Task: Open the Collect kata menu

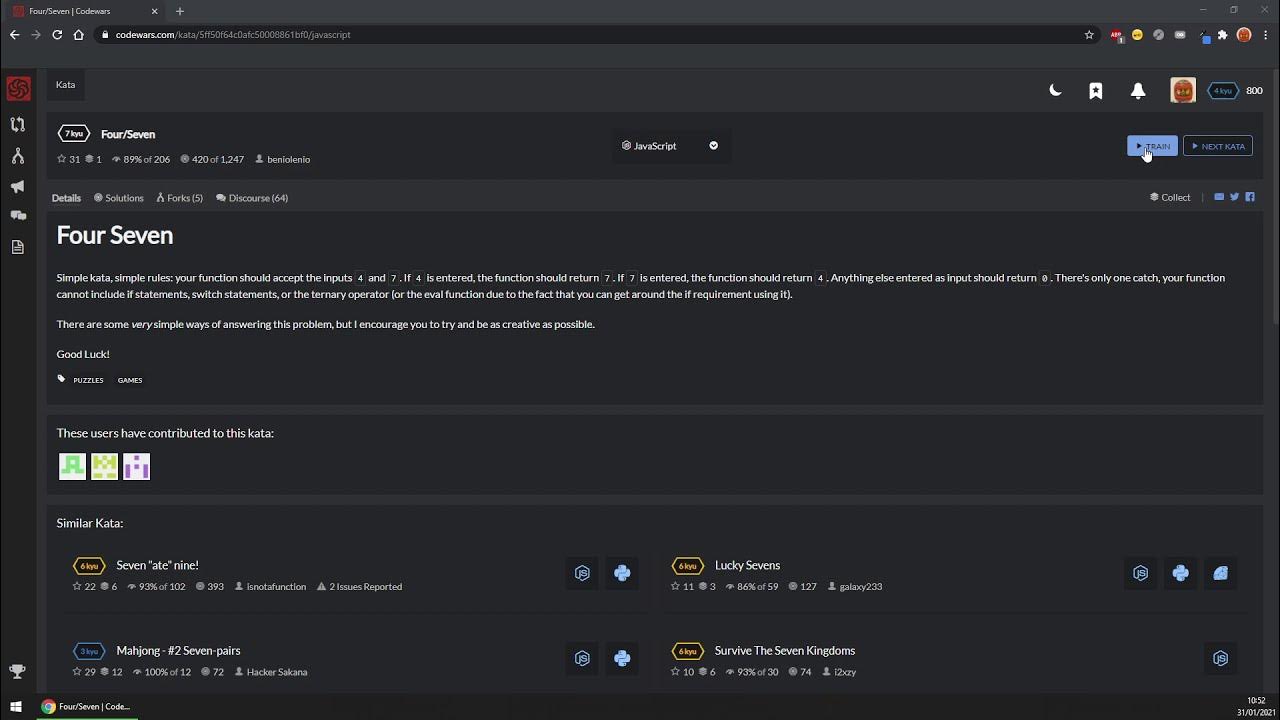Action: [1170, 198]
